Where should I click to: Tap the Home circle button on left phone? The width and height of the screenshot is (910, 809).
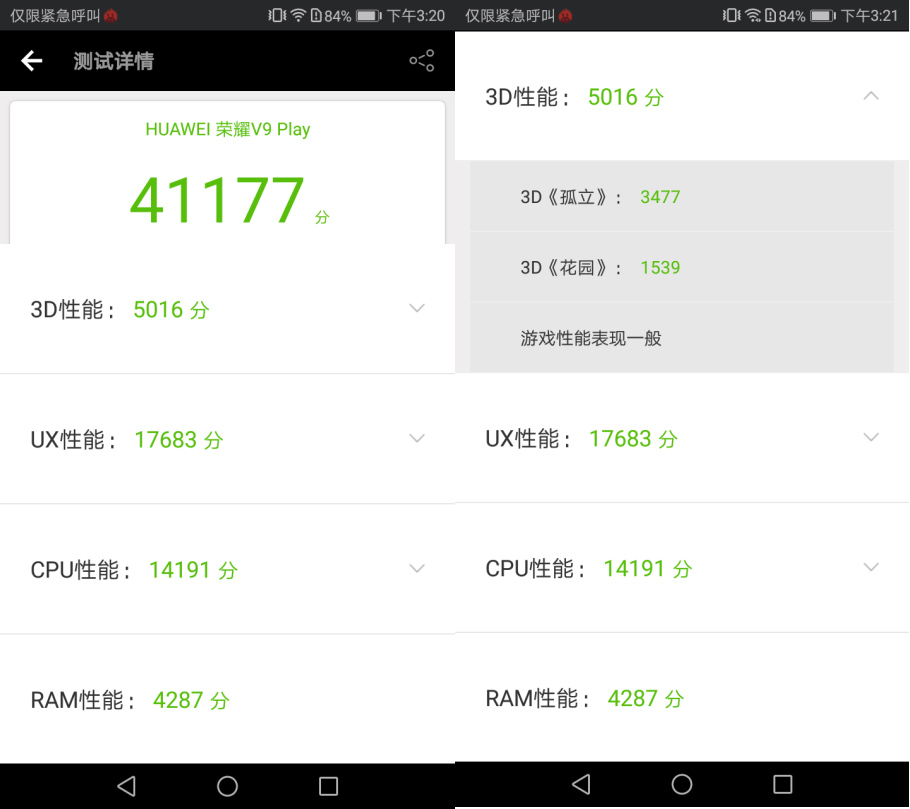click(x=227, y=786)
